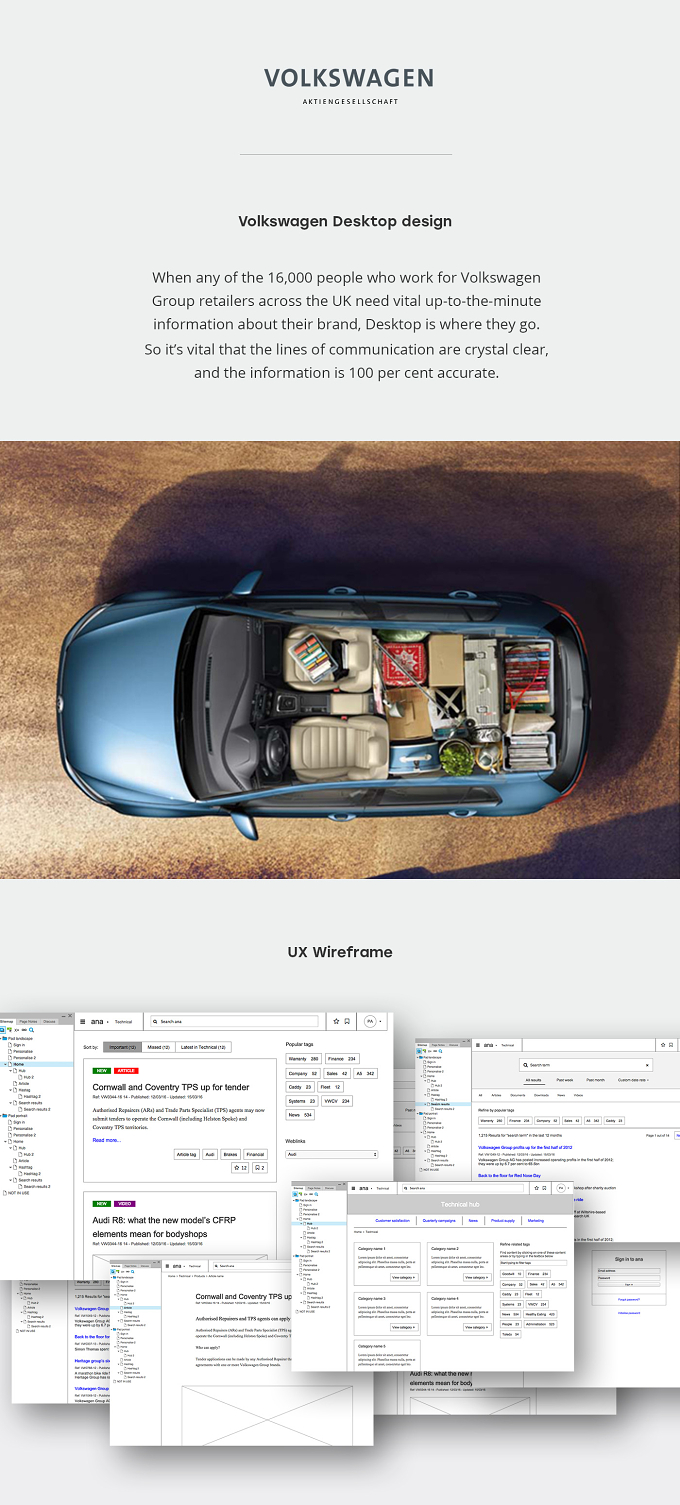Open hamburger menu beside ana logo

pyautogui.click(x=83, y=1022)
